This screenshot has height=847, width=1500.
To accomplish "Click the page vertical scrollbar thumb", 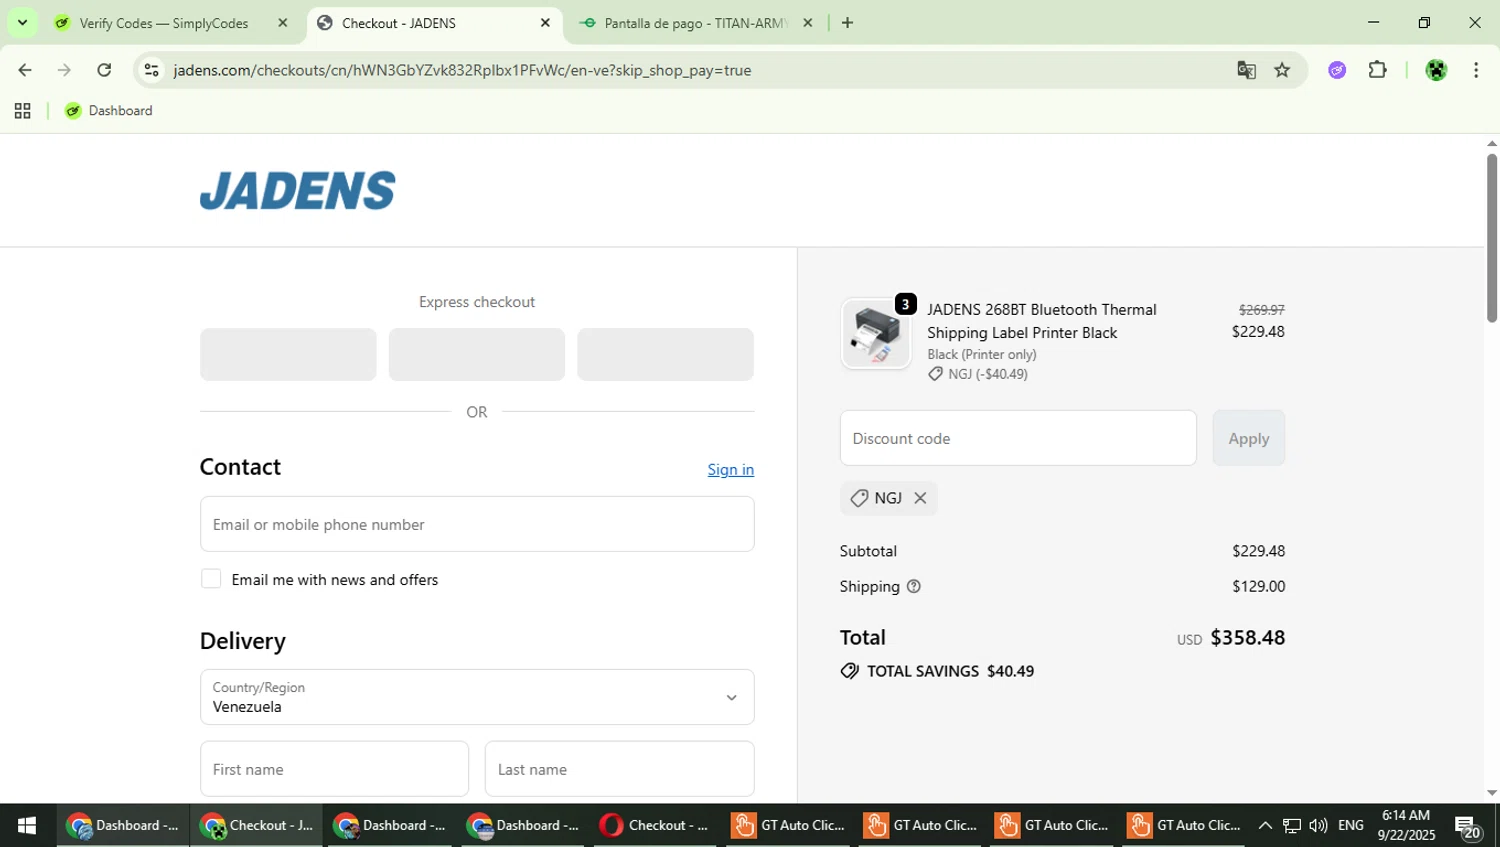I will click(x=1491, y=238).
